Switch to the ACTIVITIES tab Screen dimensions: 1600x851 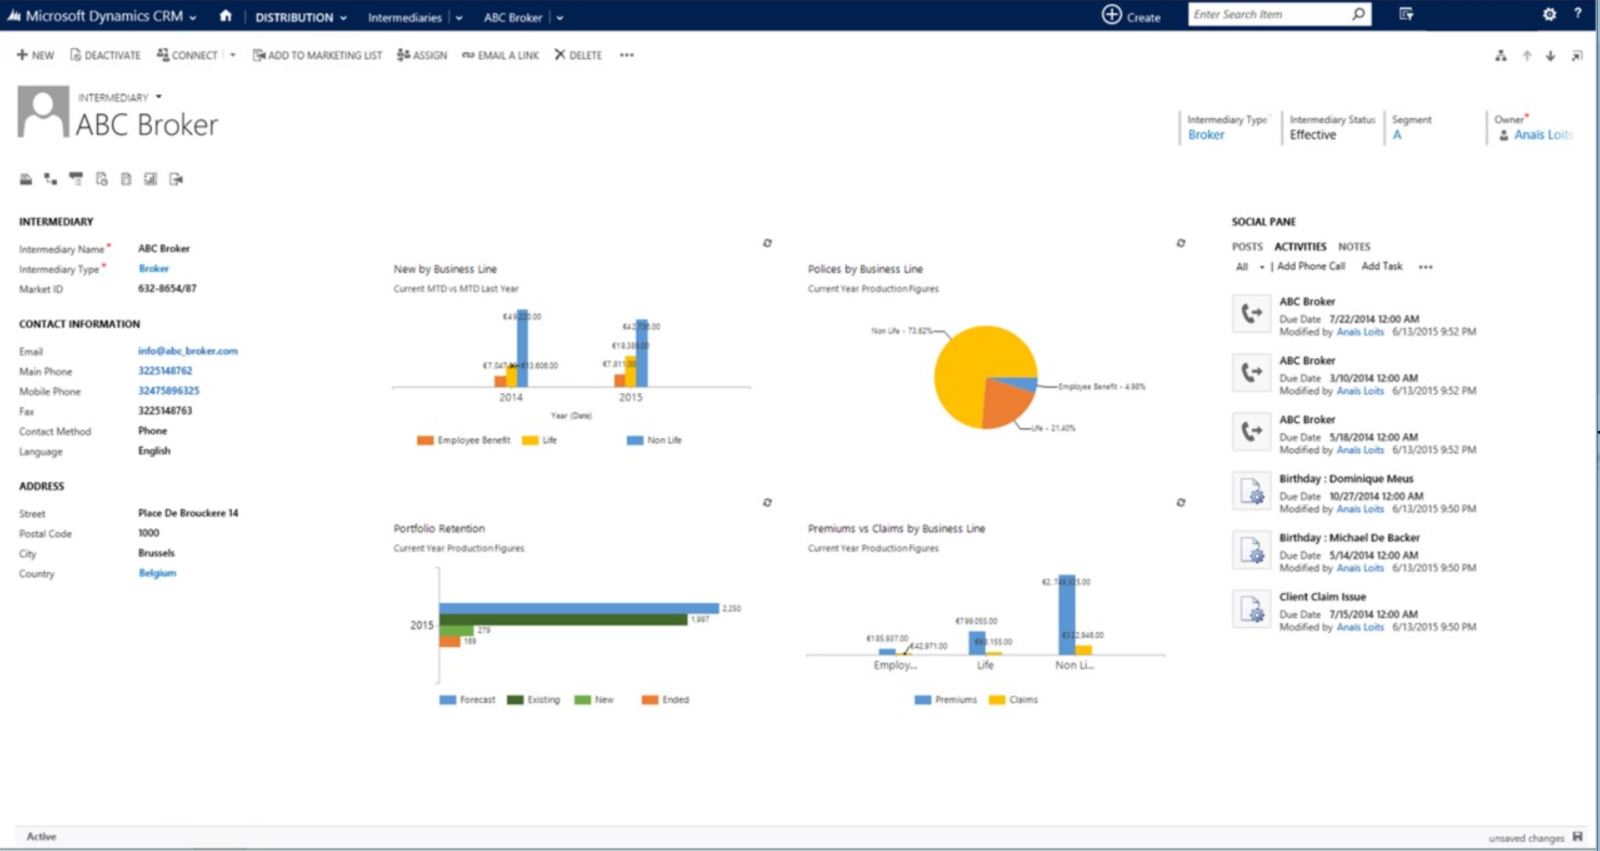[1300, 247]
